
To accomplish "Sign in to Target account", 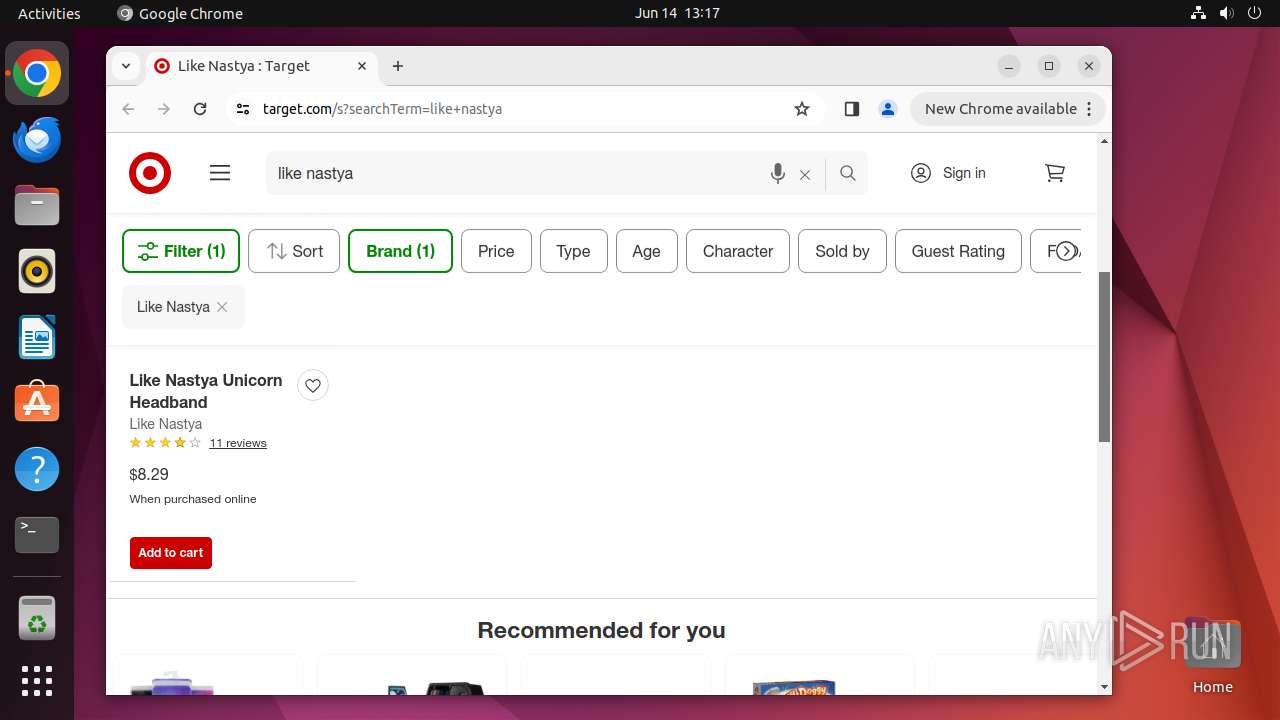I will tap(948, 173).
